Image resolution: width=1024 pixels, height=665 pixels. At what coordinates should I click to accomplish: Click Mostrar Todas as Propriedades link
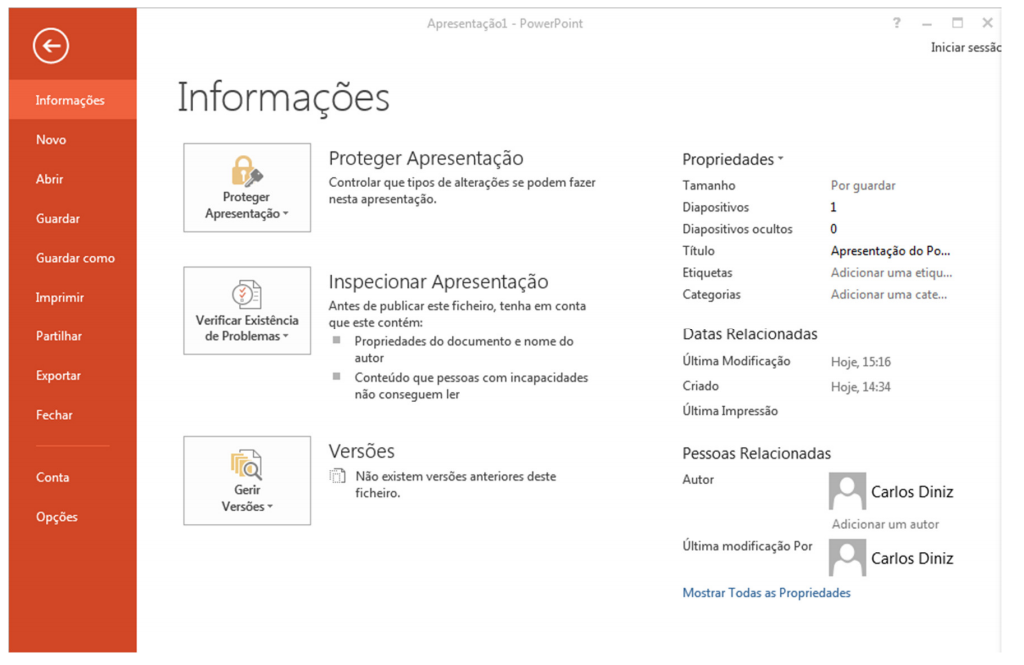[x=766, y=593]
